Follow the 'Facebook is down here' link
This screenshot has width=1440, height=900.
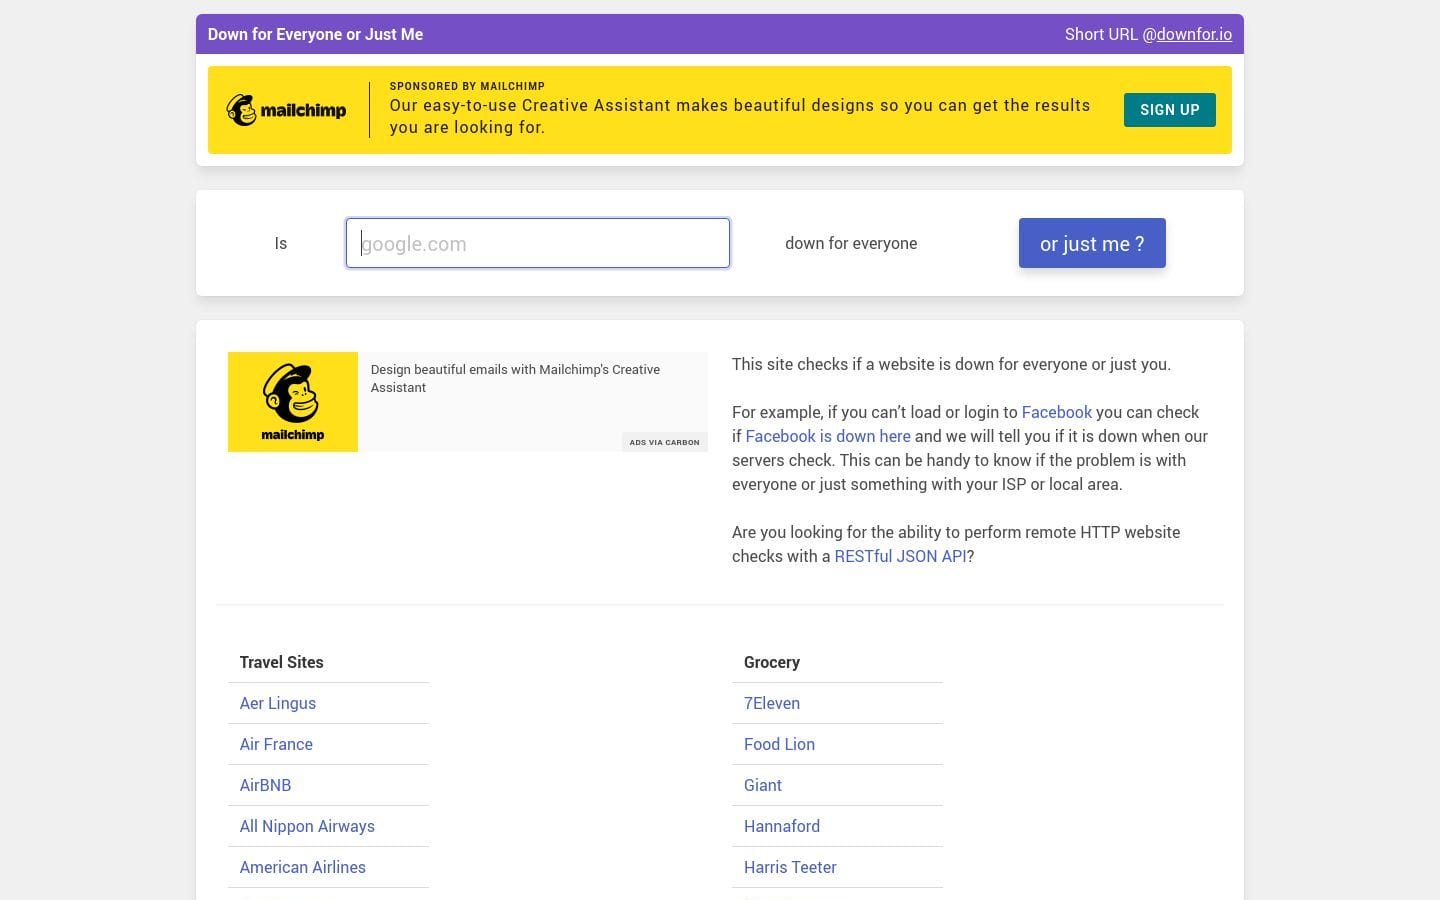click(x=828, y=436)
